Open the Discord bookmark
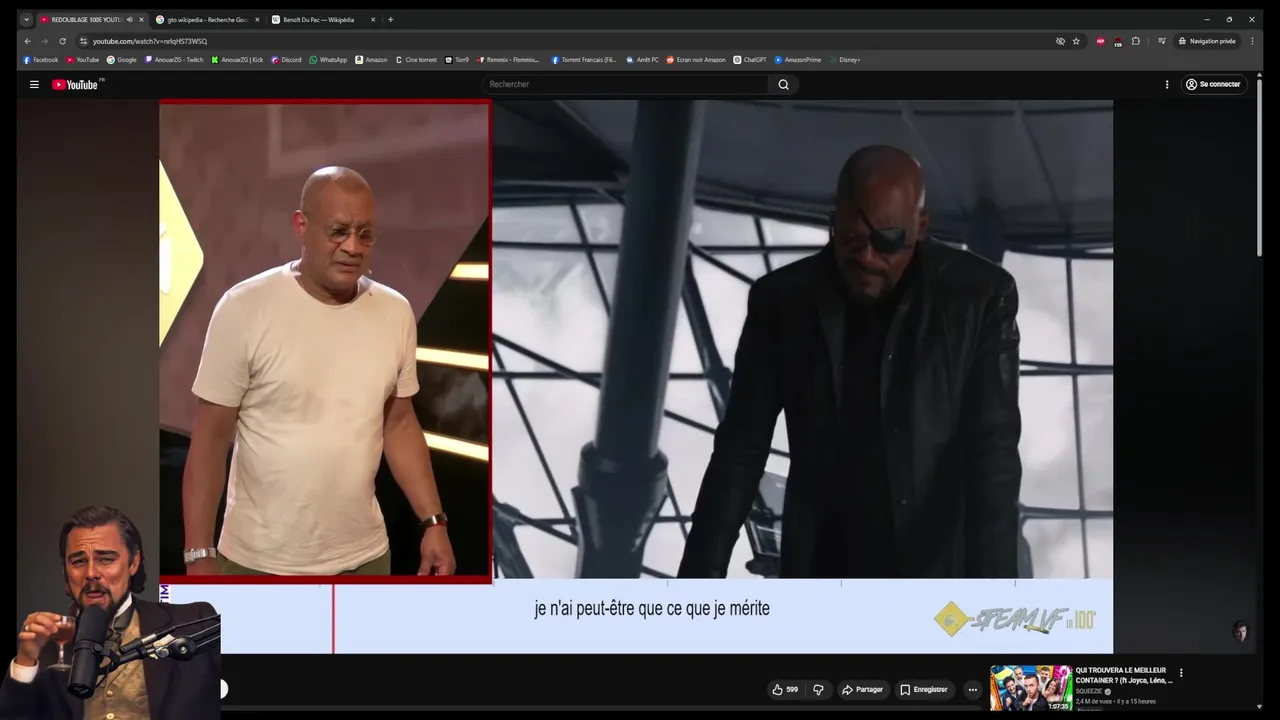 (x=286, y=60)
